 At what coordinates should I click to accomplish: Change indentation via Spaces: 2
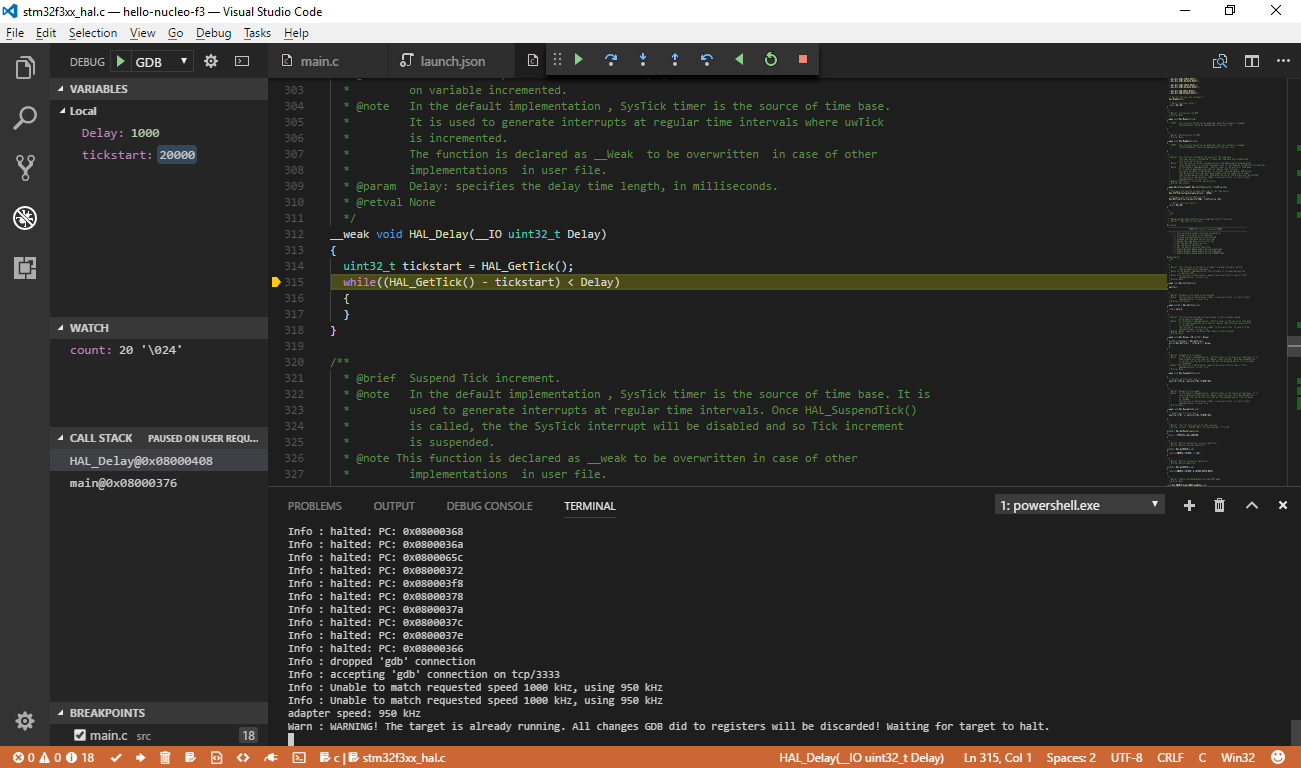[x=1071, y=758]
